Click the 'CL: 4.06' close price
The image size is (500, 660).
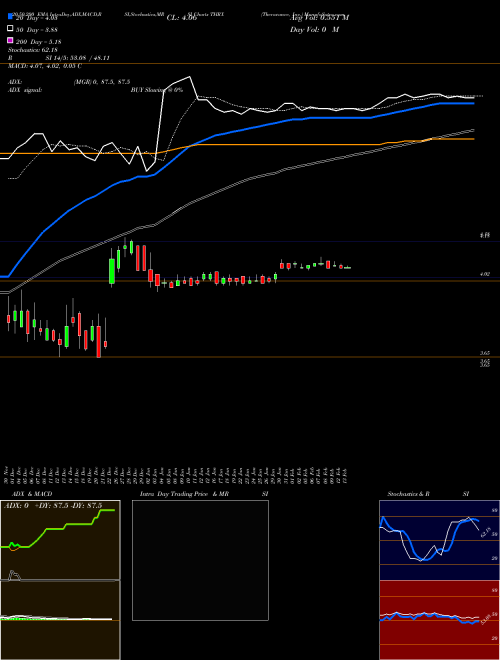pos(182,18)
